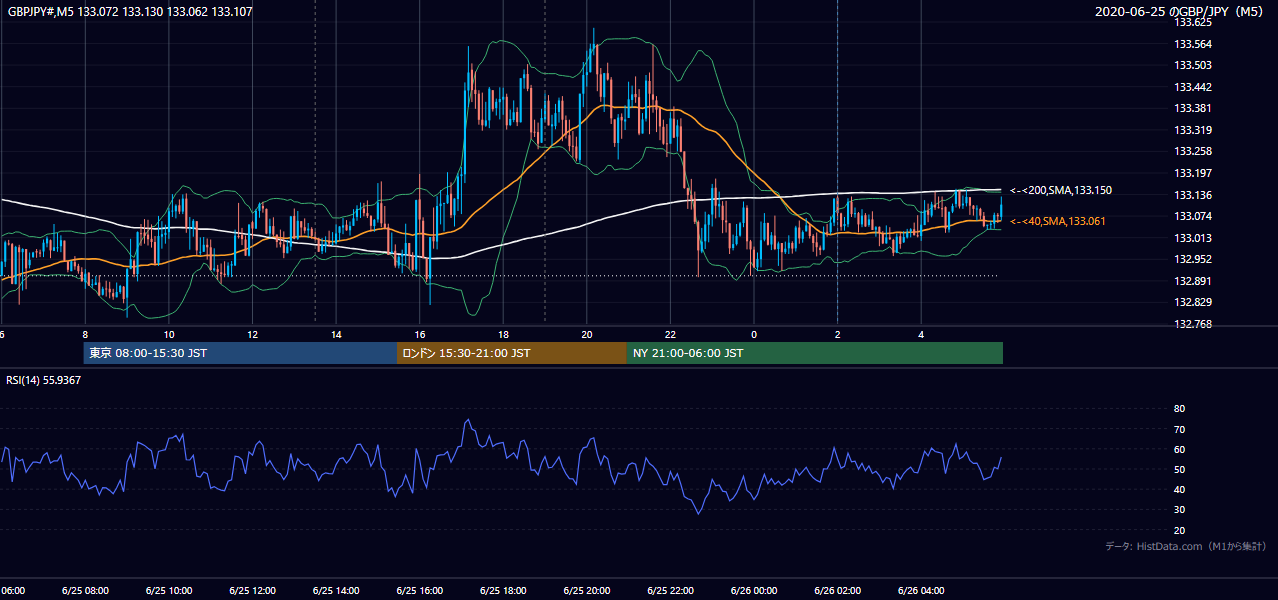
Task: Click the price axis value 132.829
Action: [x=1193, y=302]
